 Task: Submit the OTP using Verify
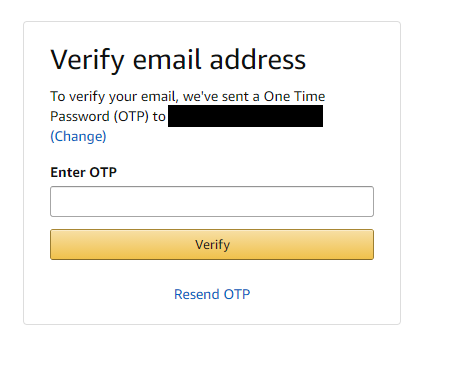point(212,244)
